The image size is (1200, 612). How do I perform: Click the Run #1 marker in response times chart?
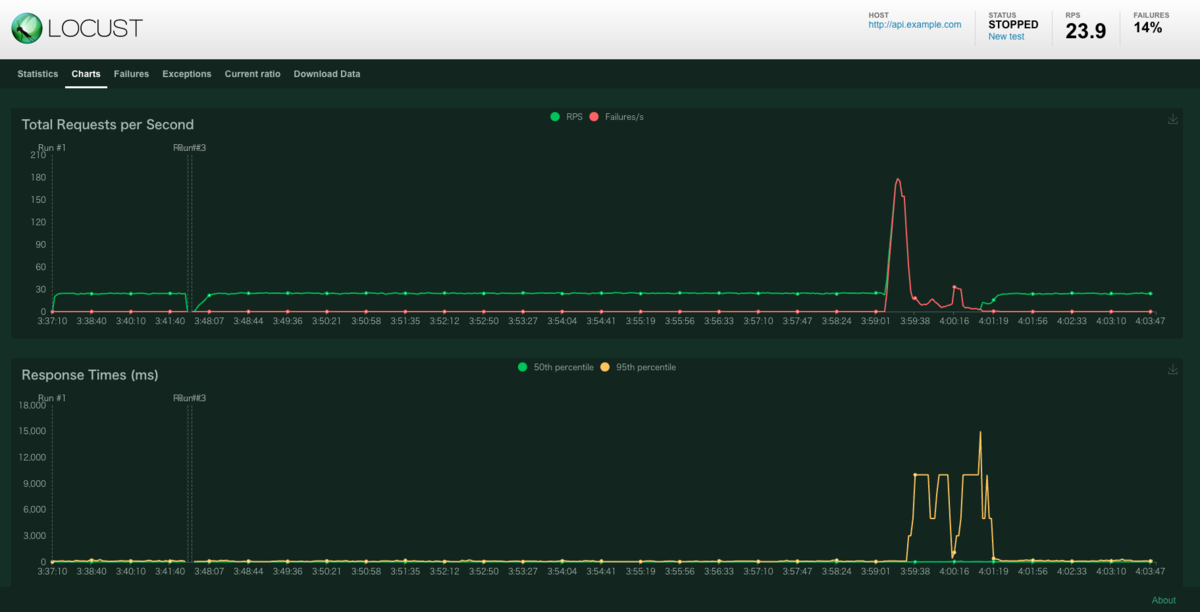pos(52,398)
